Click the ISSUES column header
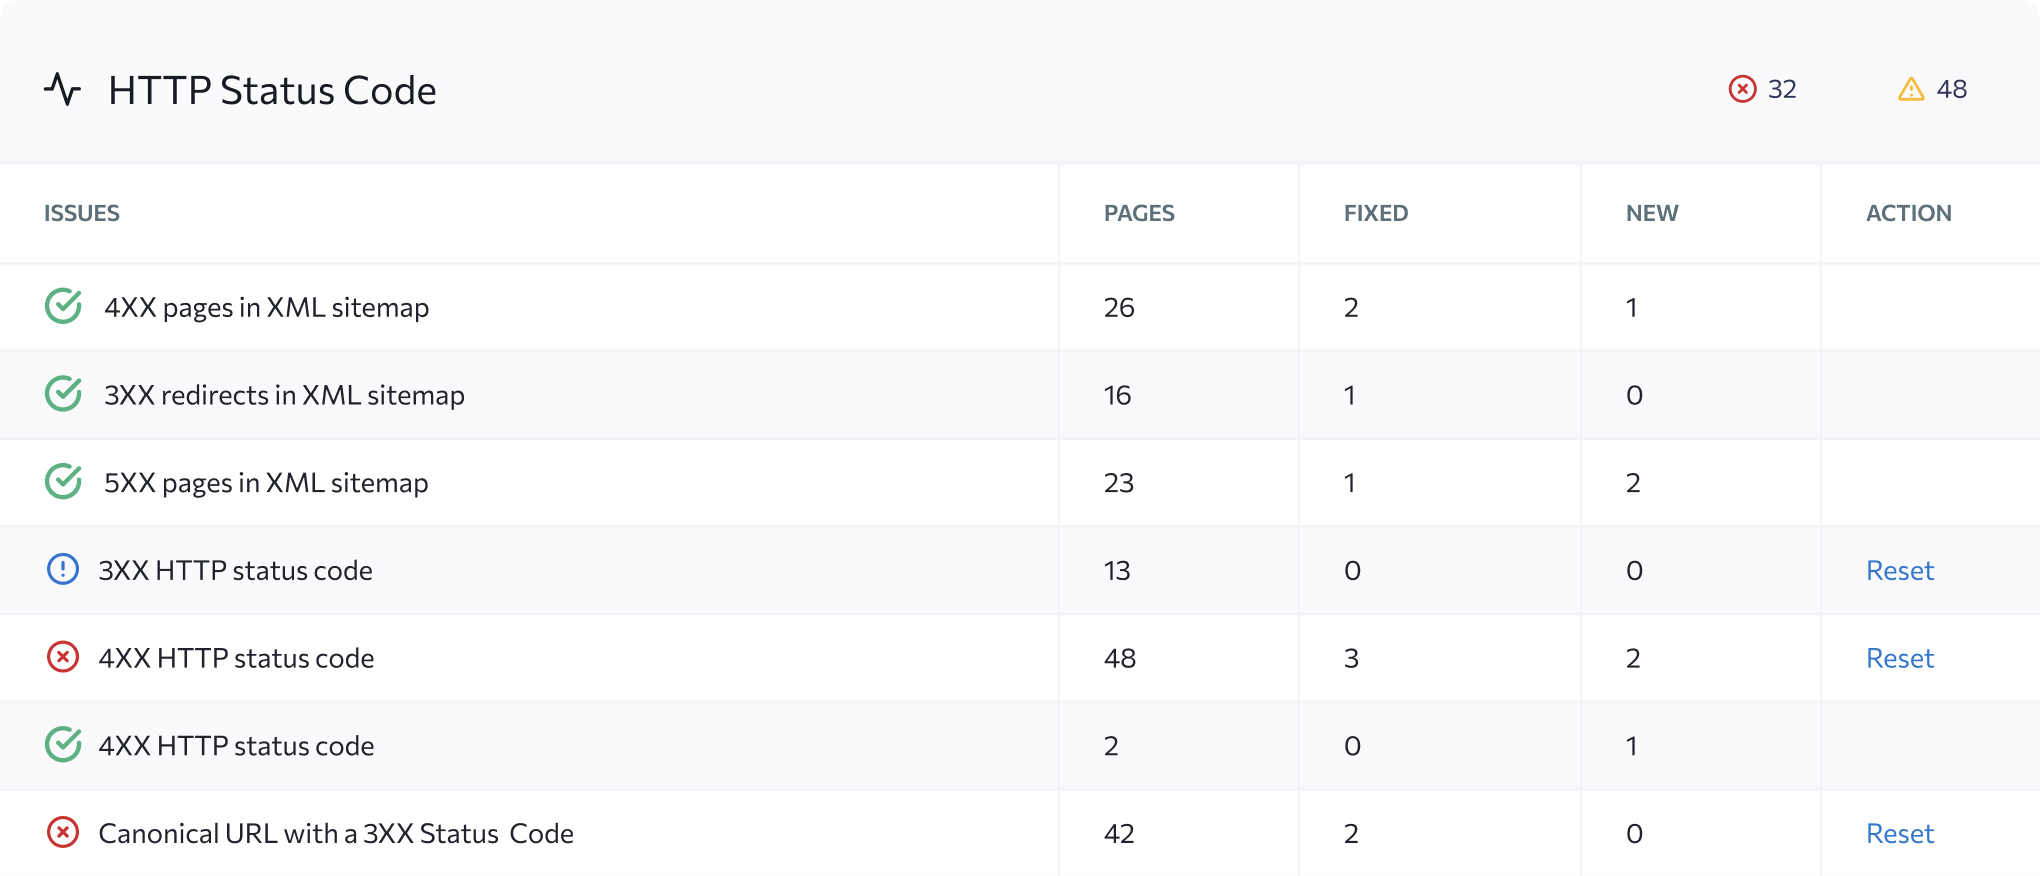The image size is (2040, 876). click(82, 213)
